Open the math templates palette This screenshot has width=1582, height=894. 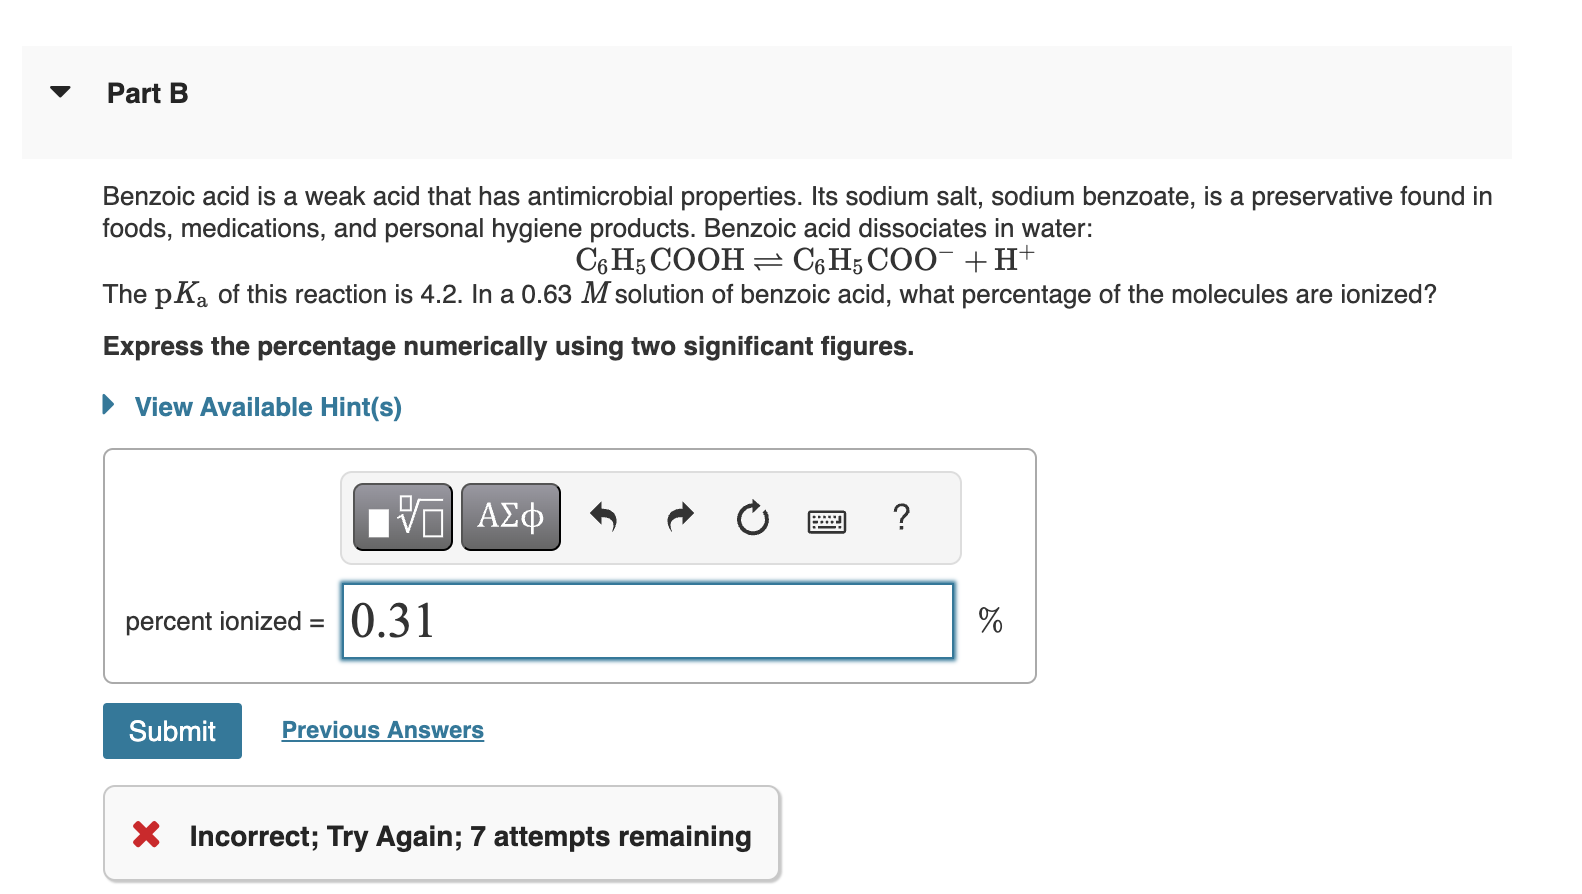point(401,516)
